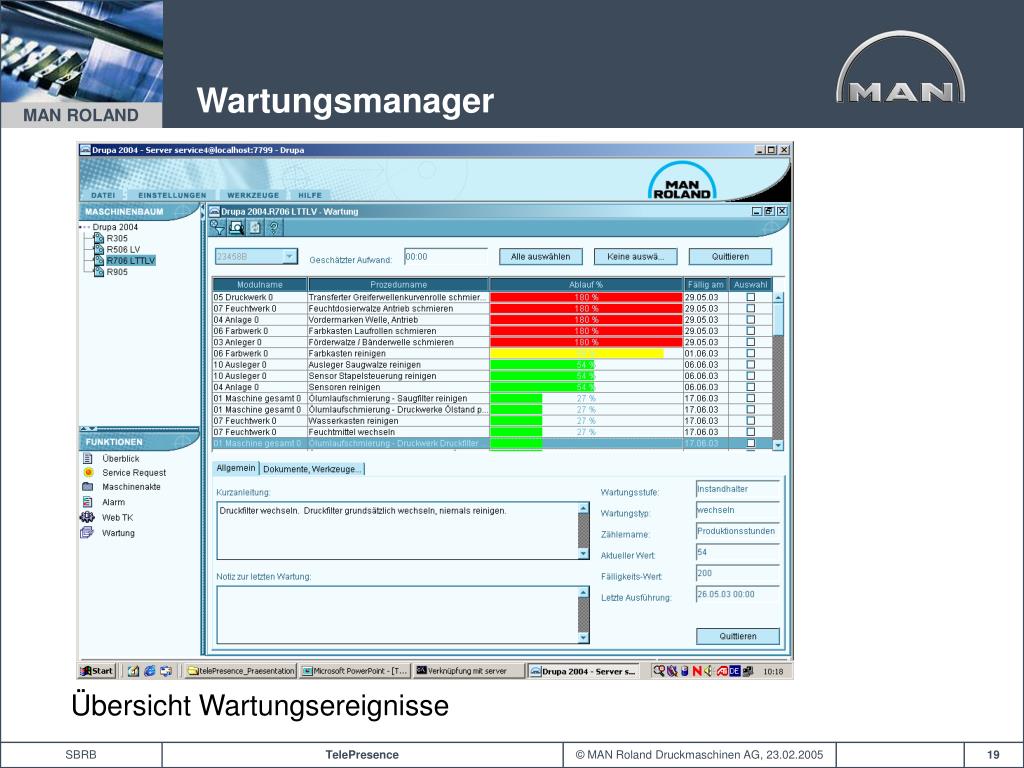This screenshot has height=768, width=1024.
Task: Tick checkbox for Förderwalze / Bänderwelle schmieren
Action: 750,342
